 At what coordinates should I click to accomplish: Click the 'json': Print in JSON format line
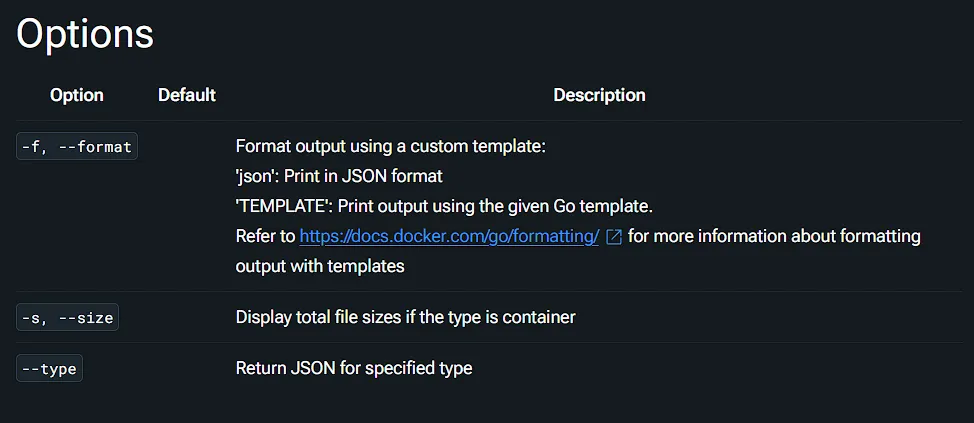[339, 176]
